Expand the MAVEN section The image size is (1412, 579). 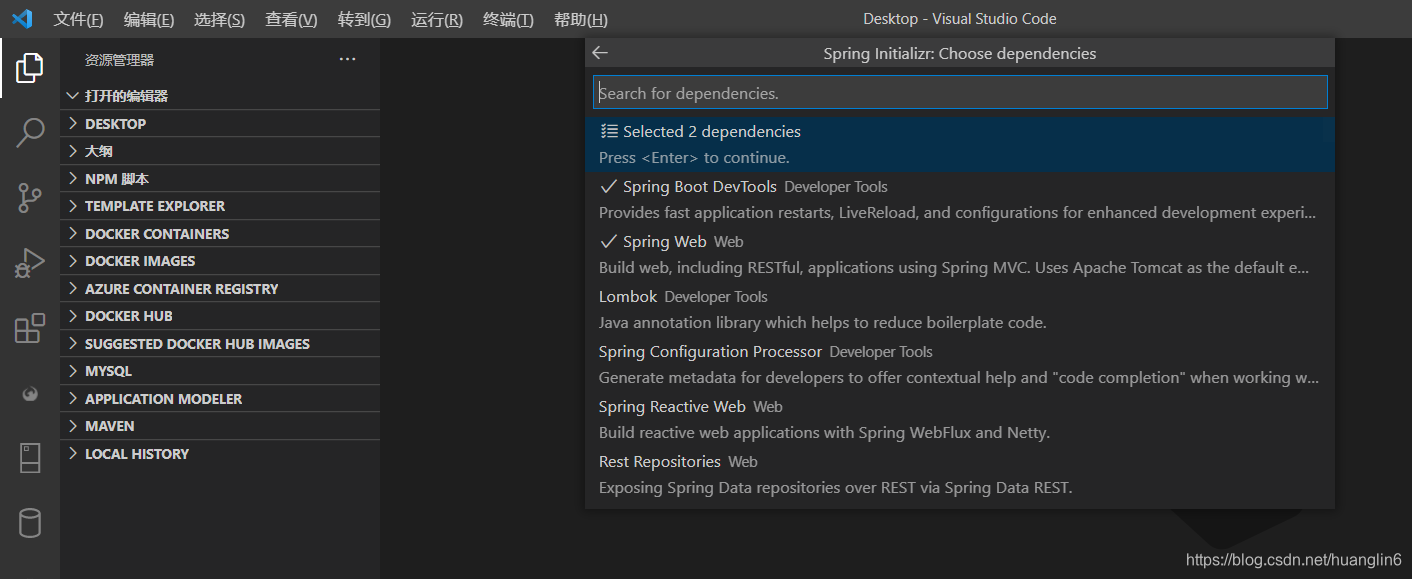(109, 426)
